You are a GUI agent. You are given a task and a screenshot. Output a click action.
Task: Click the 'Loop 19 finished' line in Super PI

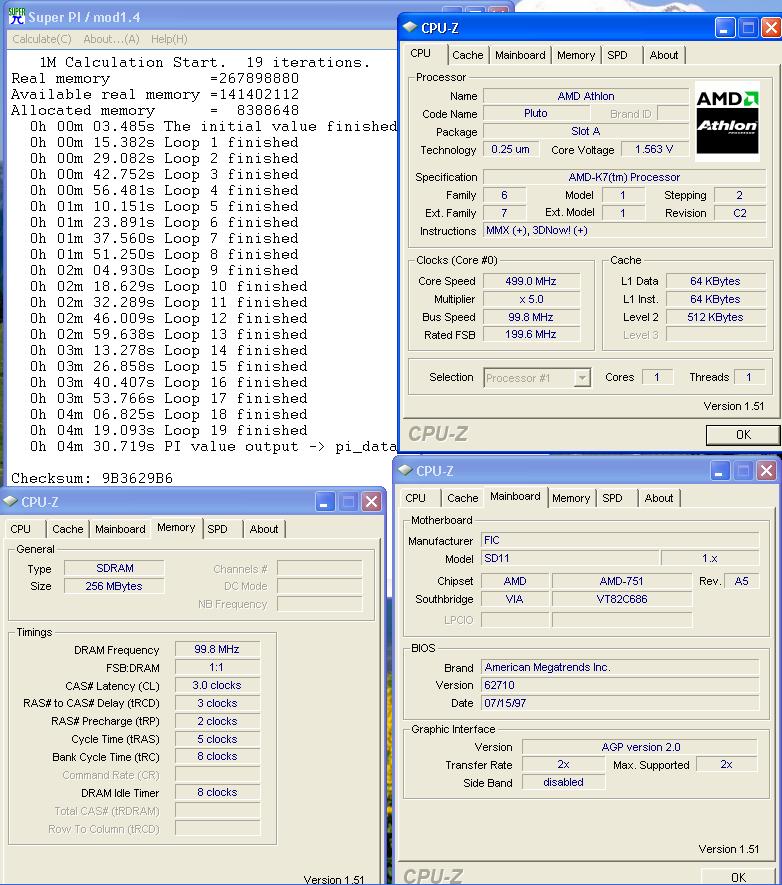coord(169,431)
